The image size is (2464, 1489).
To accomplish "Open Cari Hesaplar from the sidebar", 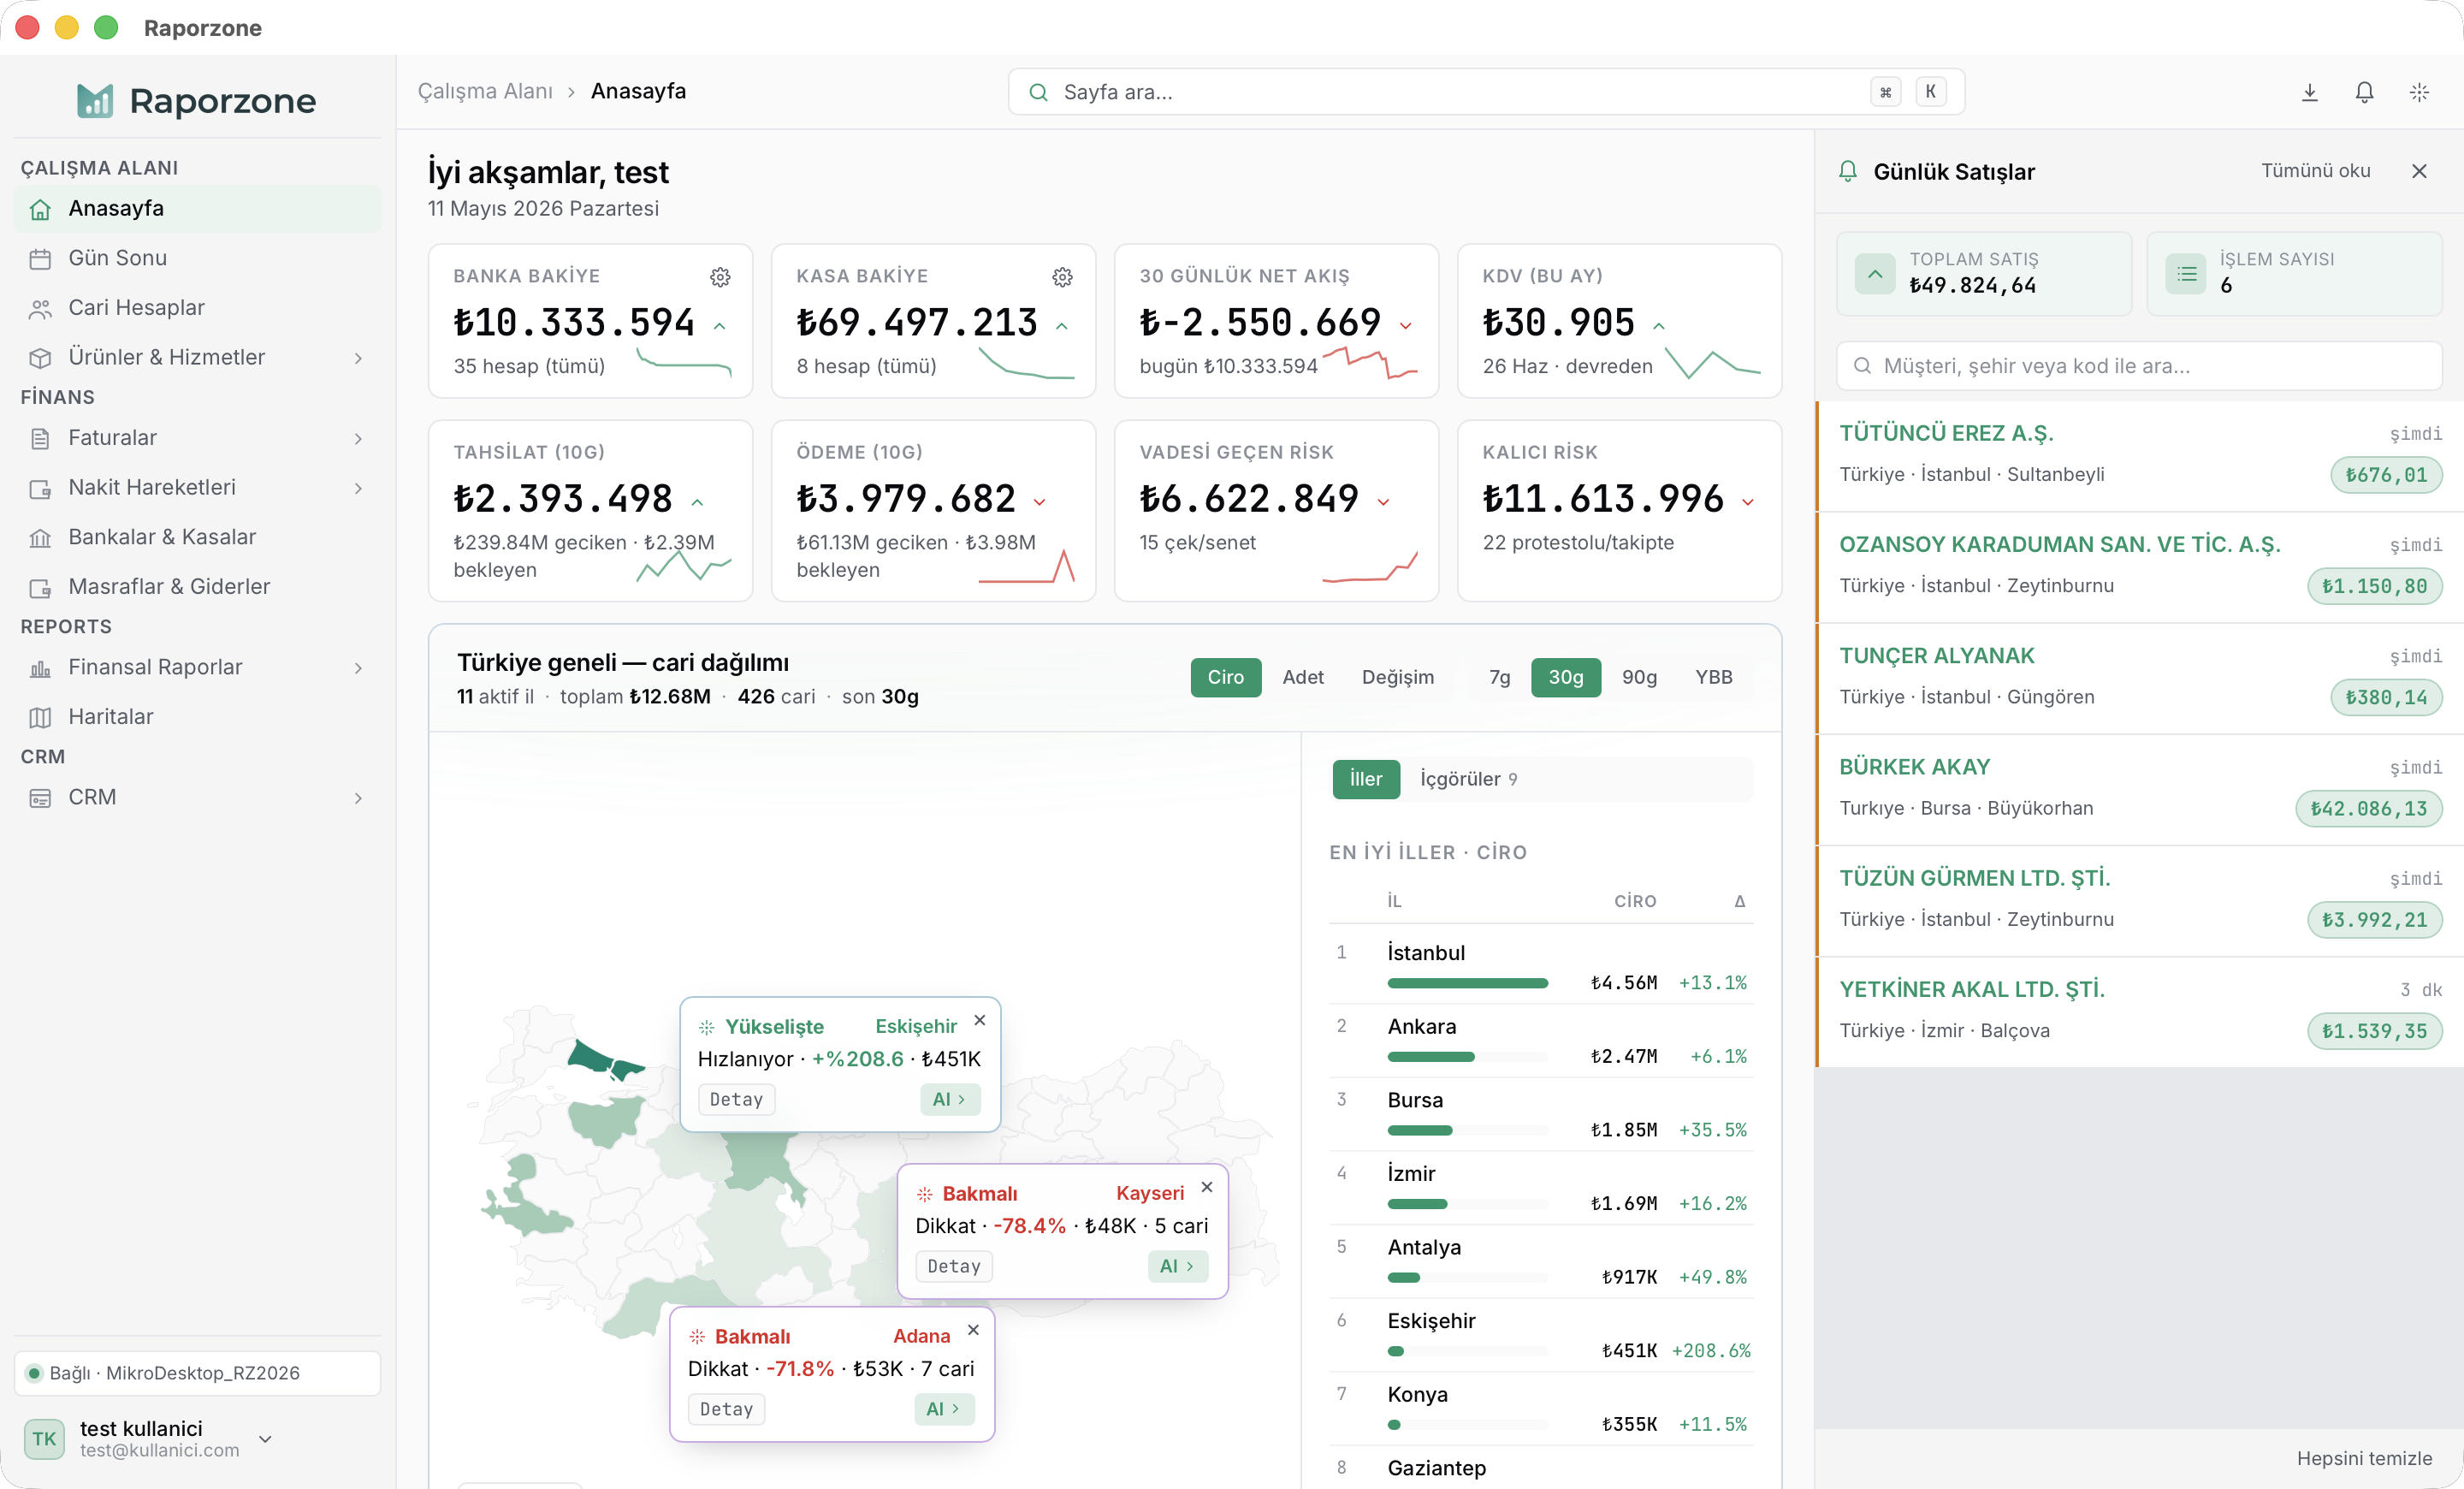I will pos(197,308).
